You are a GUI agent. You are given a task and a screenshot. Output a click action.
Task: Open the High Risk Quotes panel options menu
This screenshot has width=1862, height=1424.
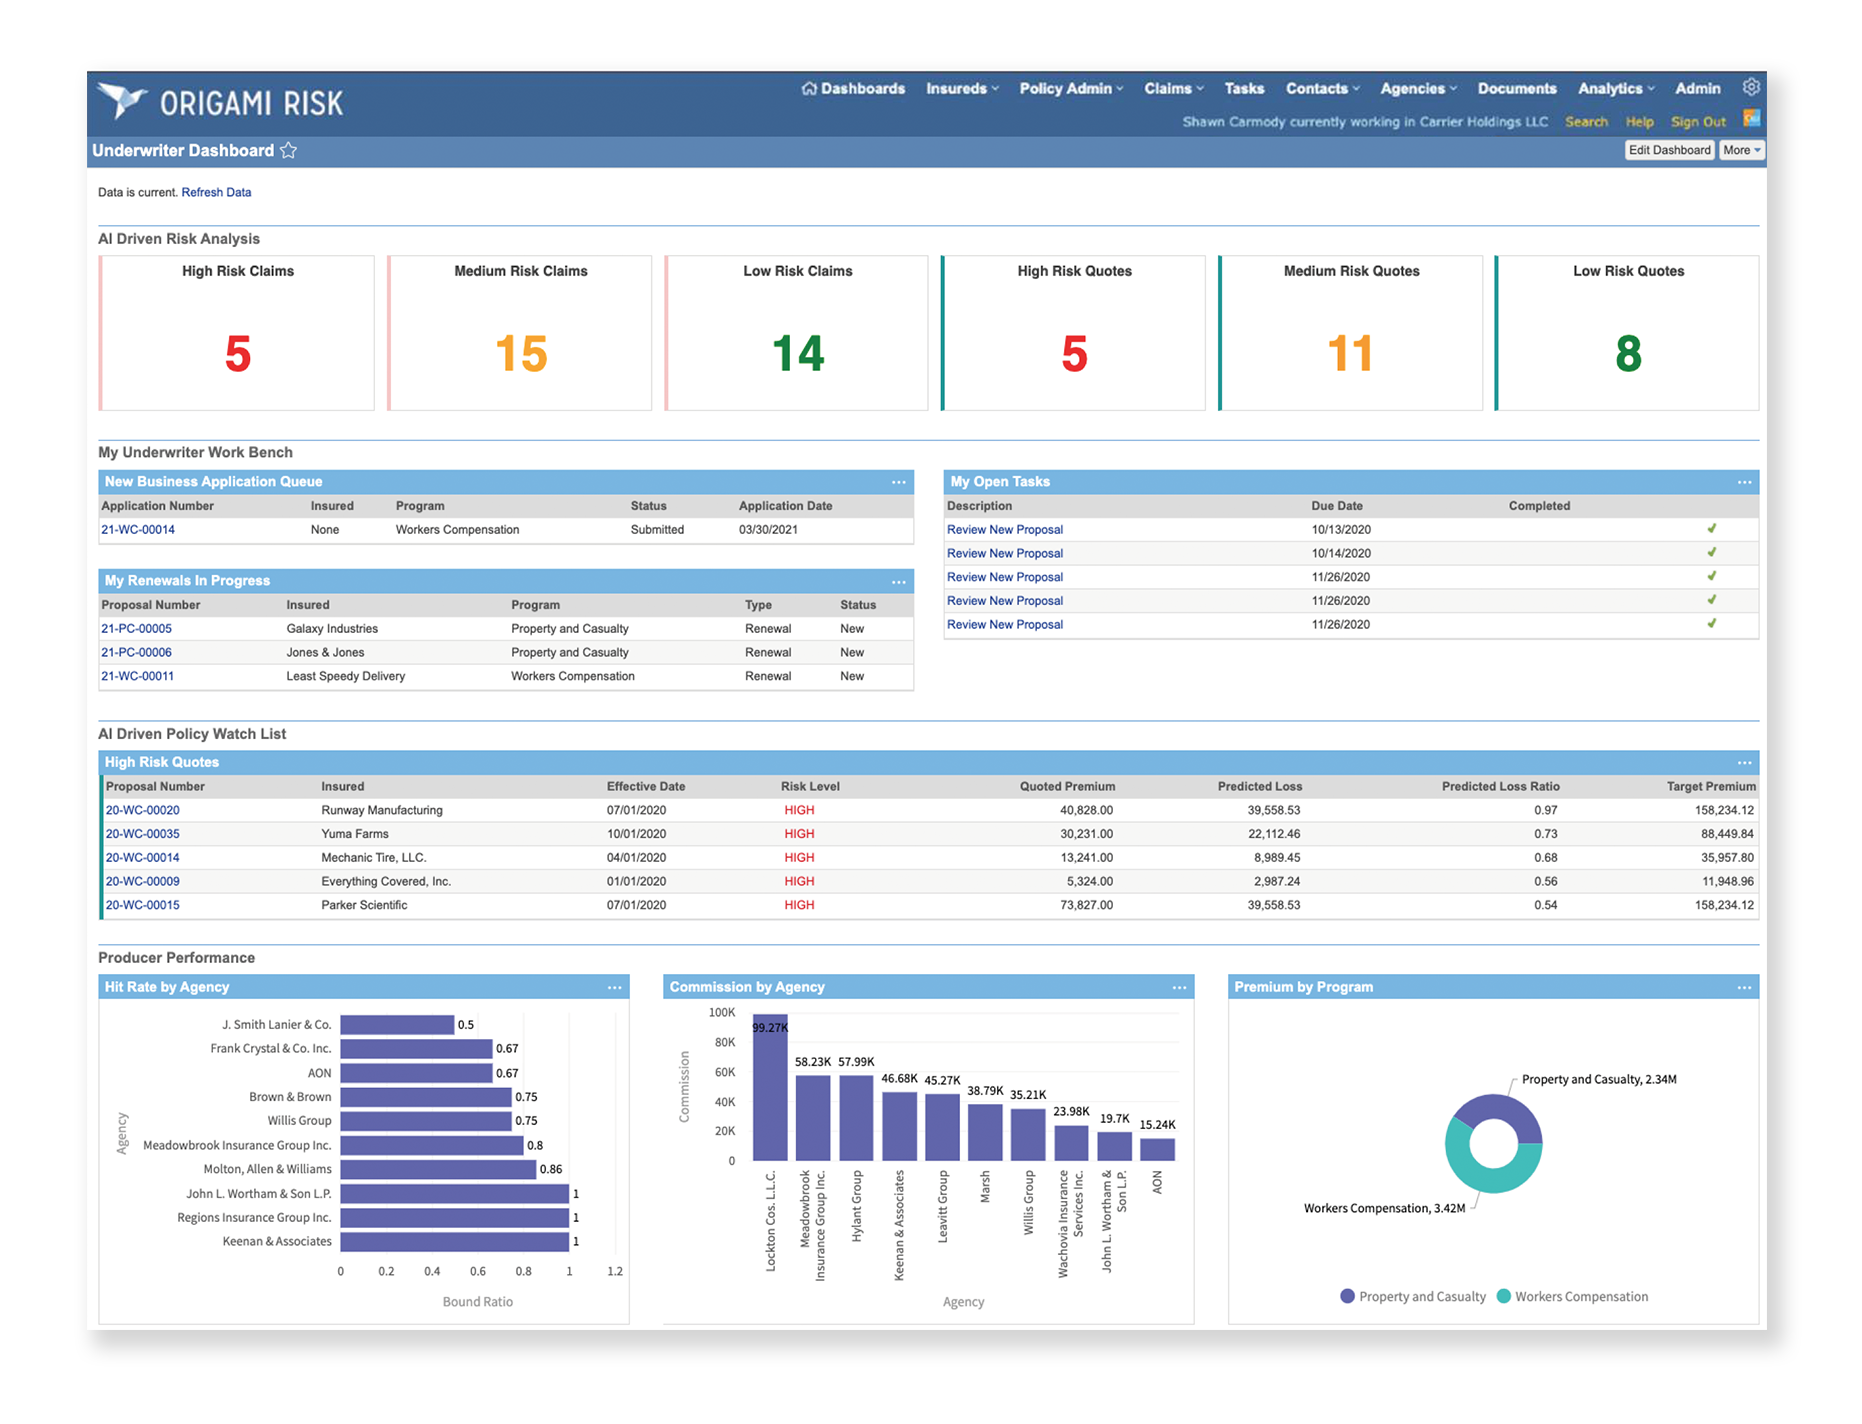(1745, 761)
